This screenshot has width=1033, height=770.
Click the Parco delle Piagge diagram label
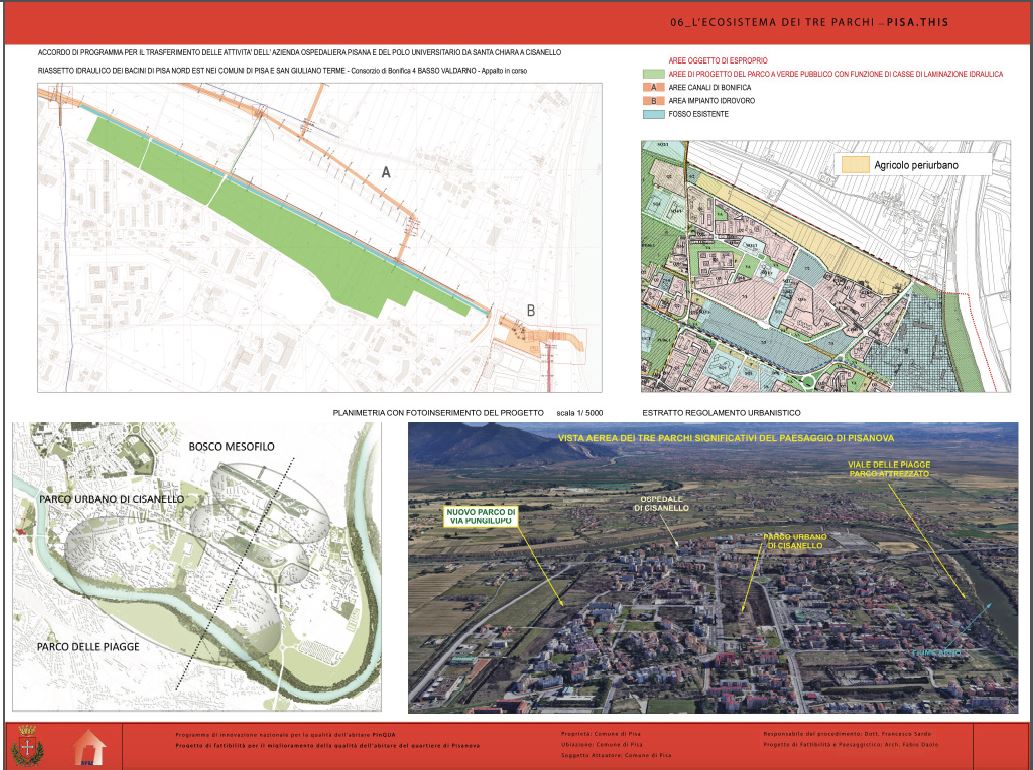pyautogui.click(x=88, y=647)
